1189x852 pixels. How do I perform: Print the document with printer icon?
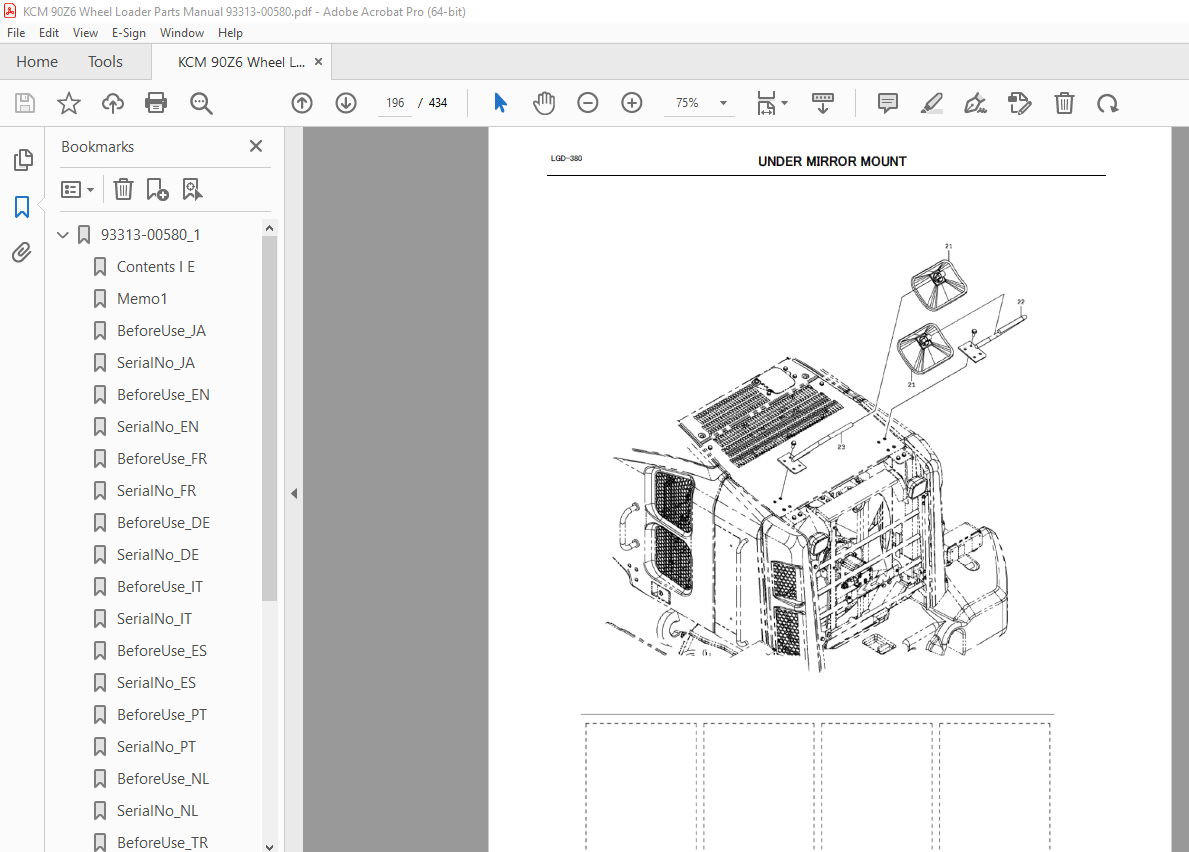[x=156, y=103]
